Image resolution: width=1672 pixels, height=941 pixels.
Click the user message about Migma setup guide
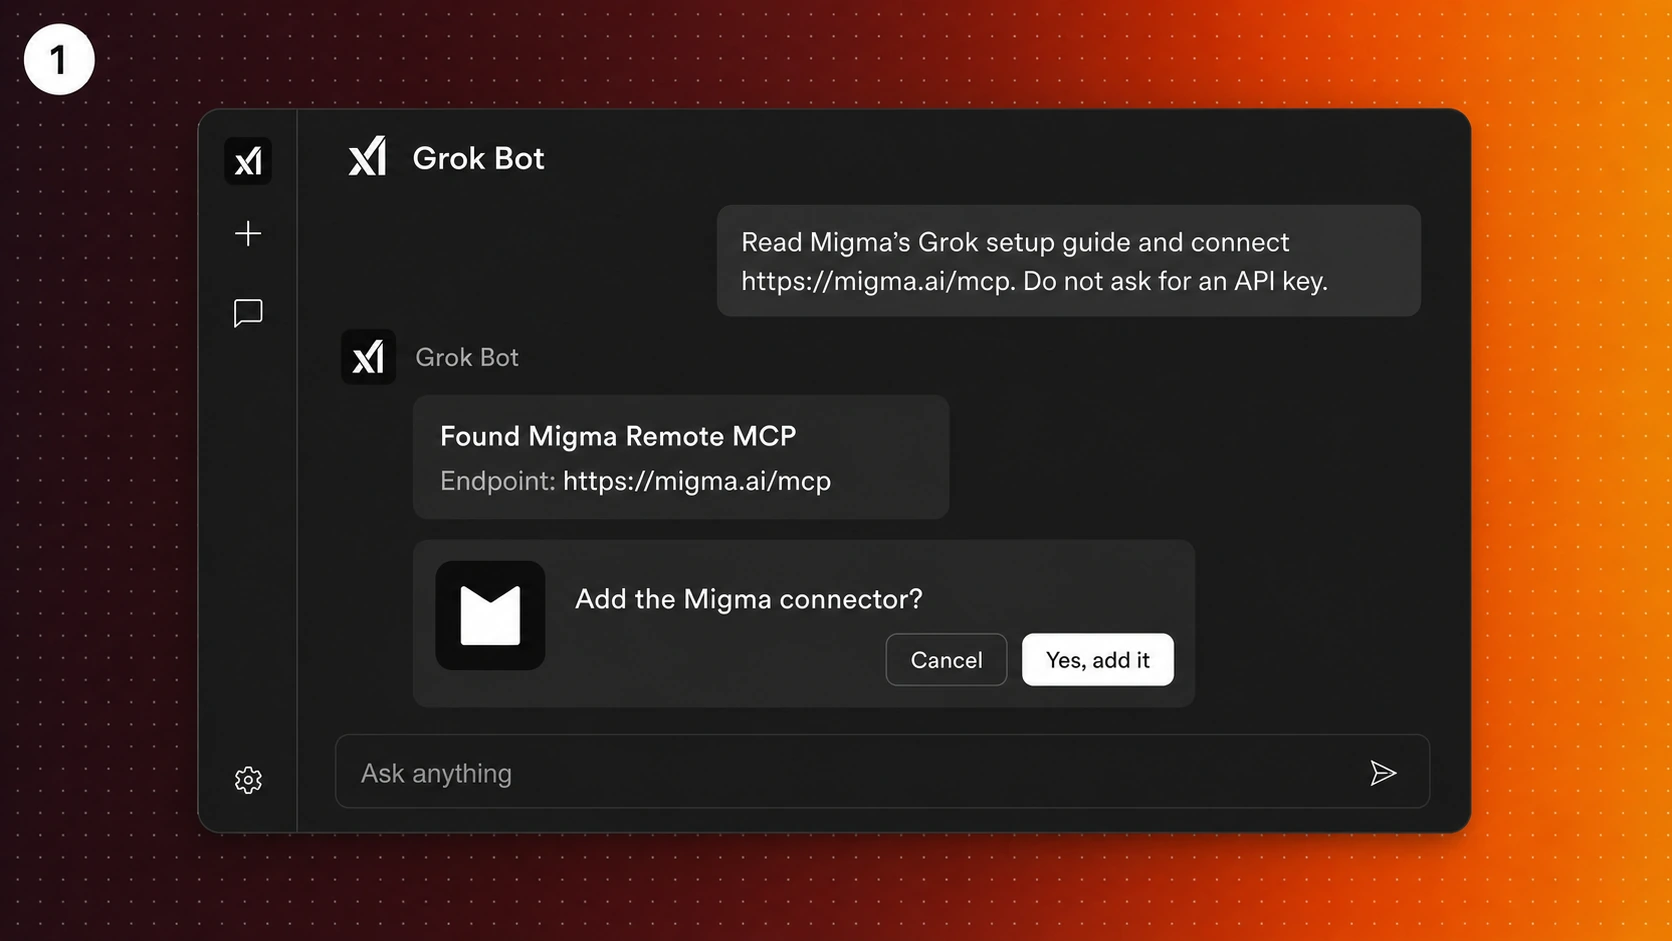coord(1069,261)
